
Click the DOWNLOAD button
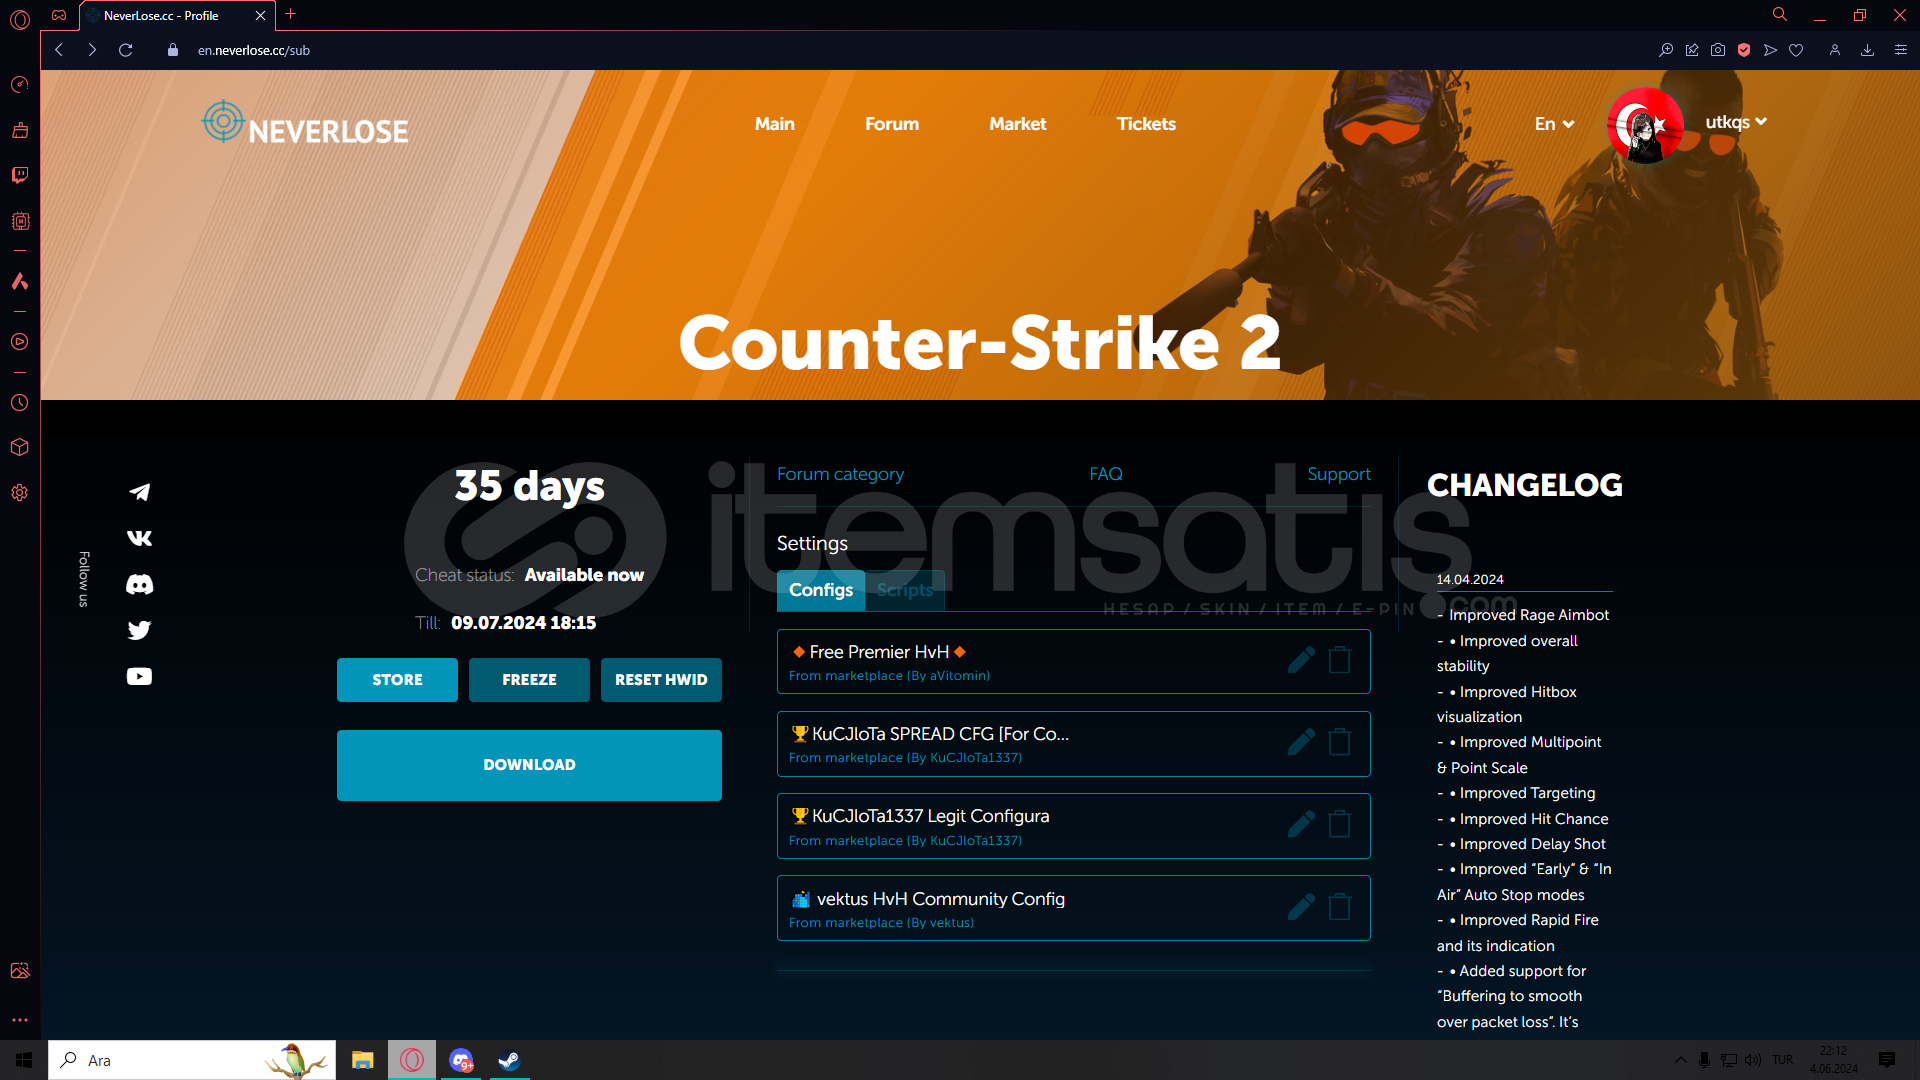coord(529,765)
